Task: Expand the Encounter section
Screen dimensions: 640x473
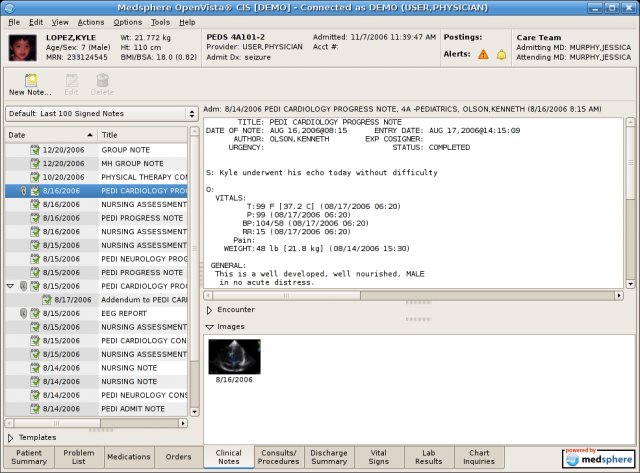Action: [209, 310]
